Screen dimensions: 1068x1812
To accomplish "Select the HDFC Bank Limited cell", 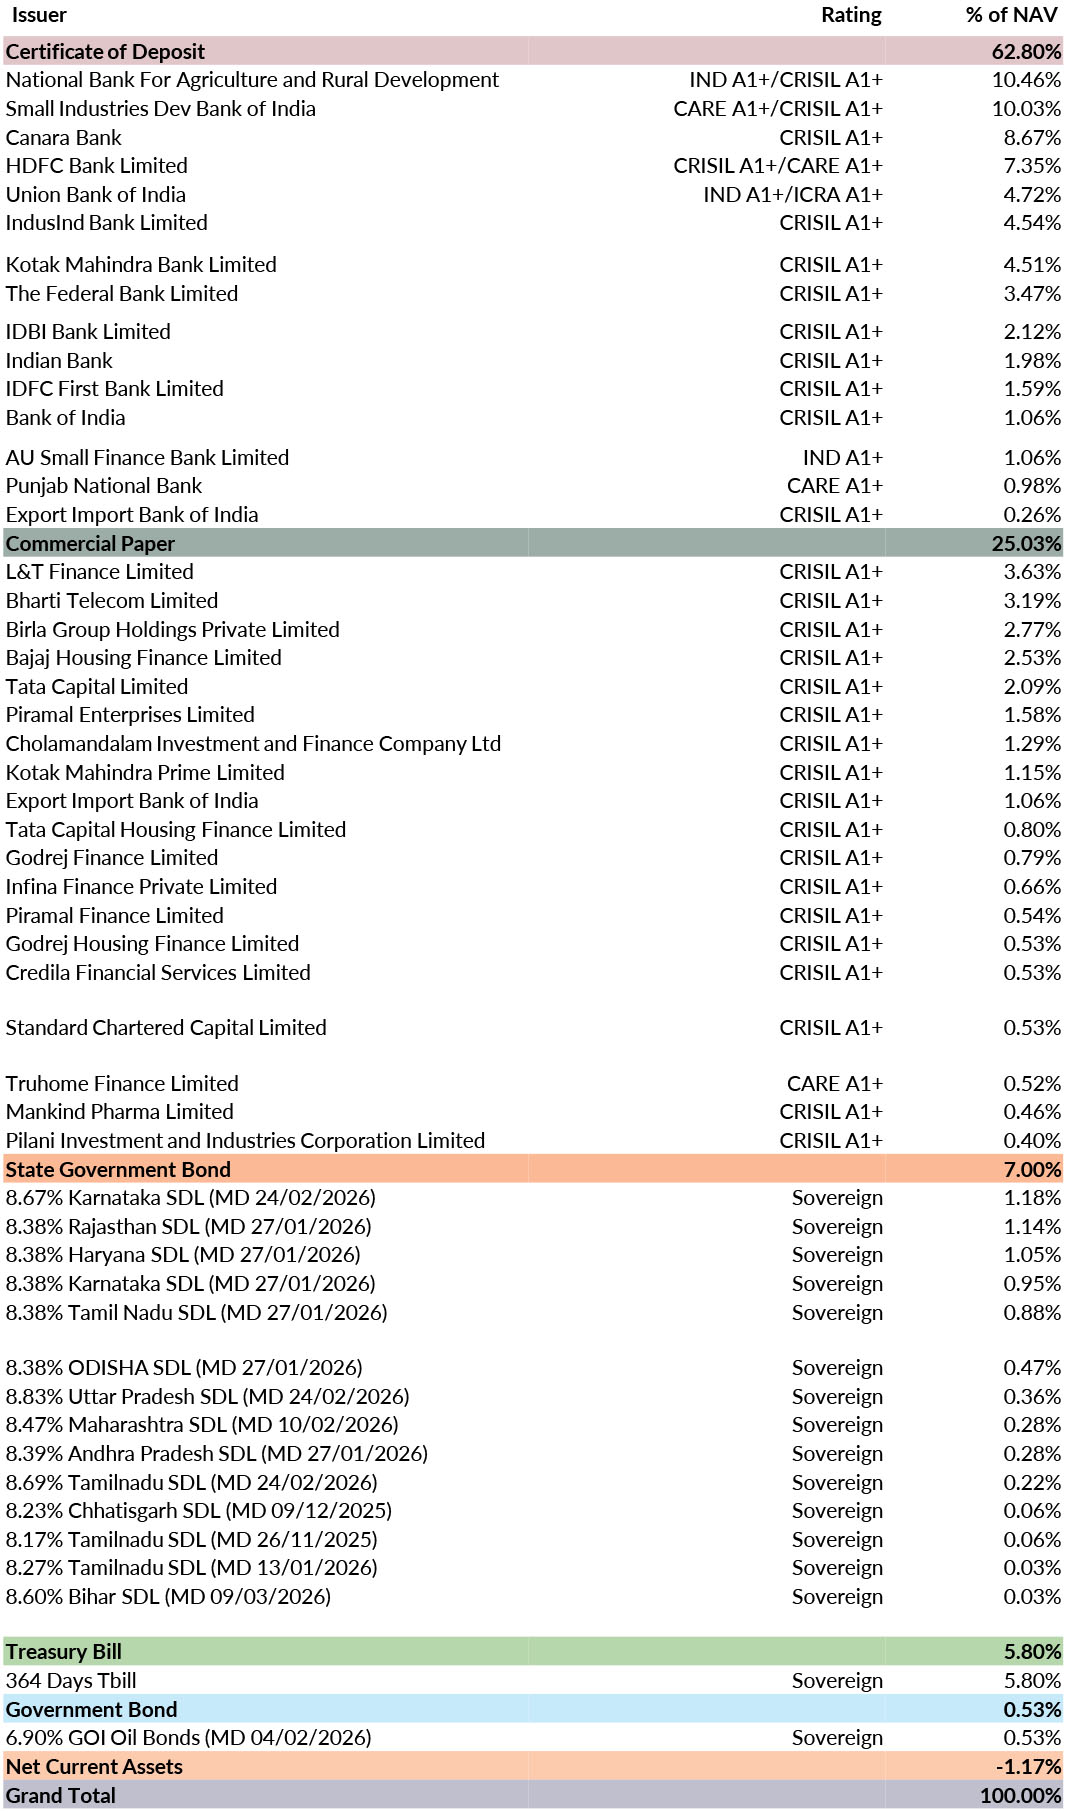I will coord(97,166).
